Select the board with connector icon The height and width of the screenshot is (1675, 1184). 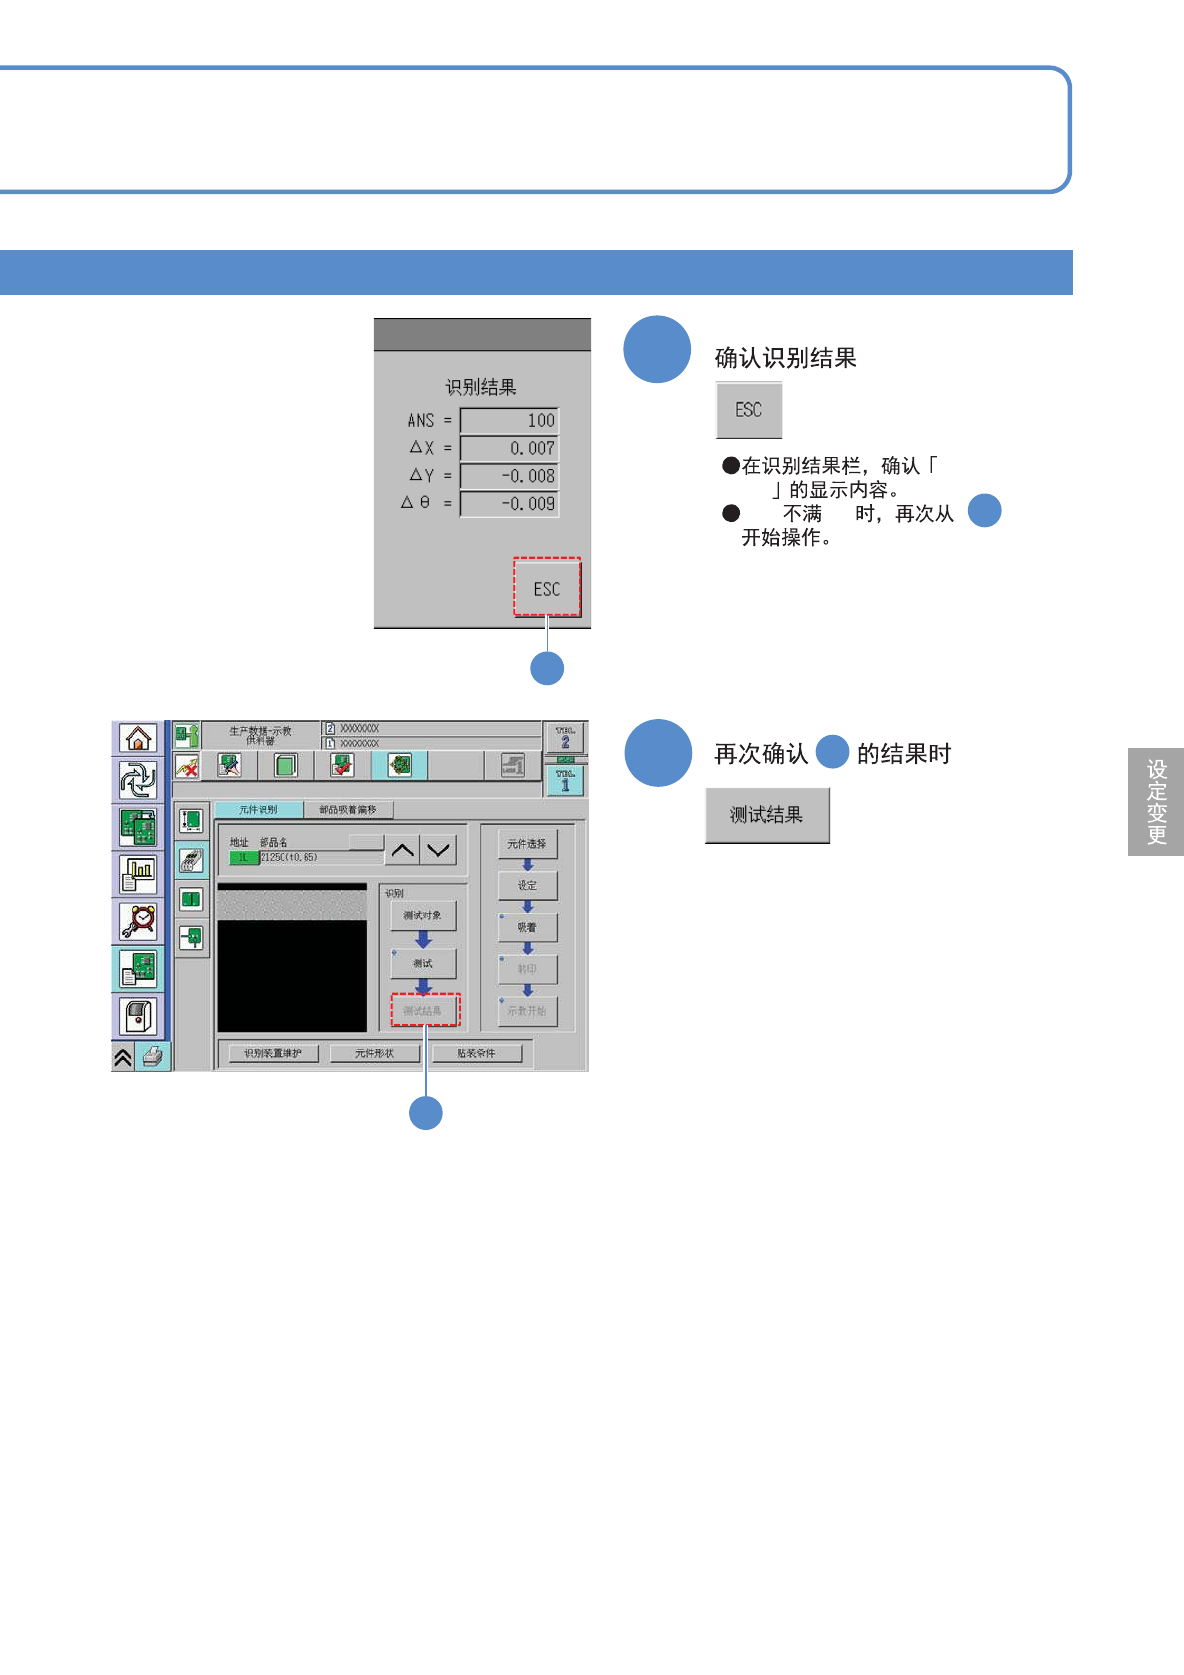click(x=191, y=937)
